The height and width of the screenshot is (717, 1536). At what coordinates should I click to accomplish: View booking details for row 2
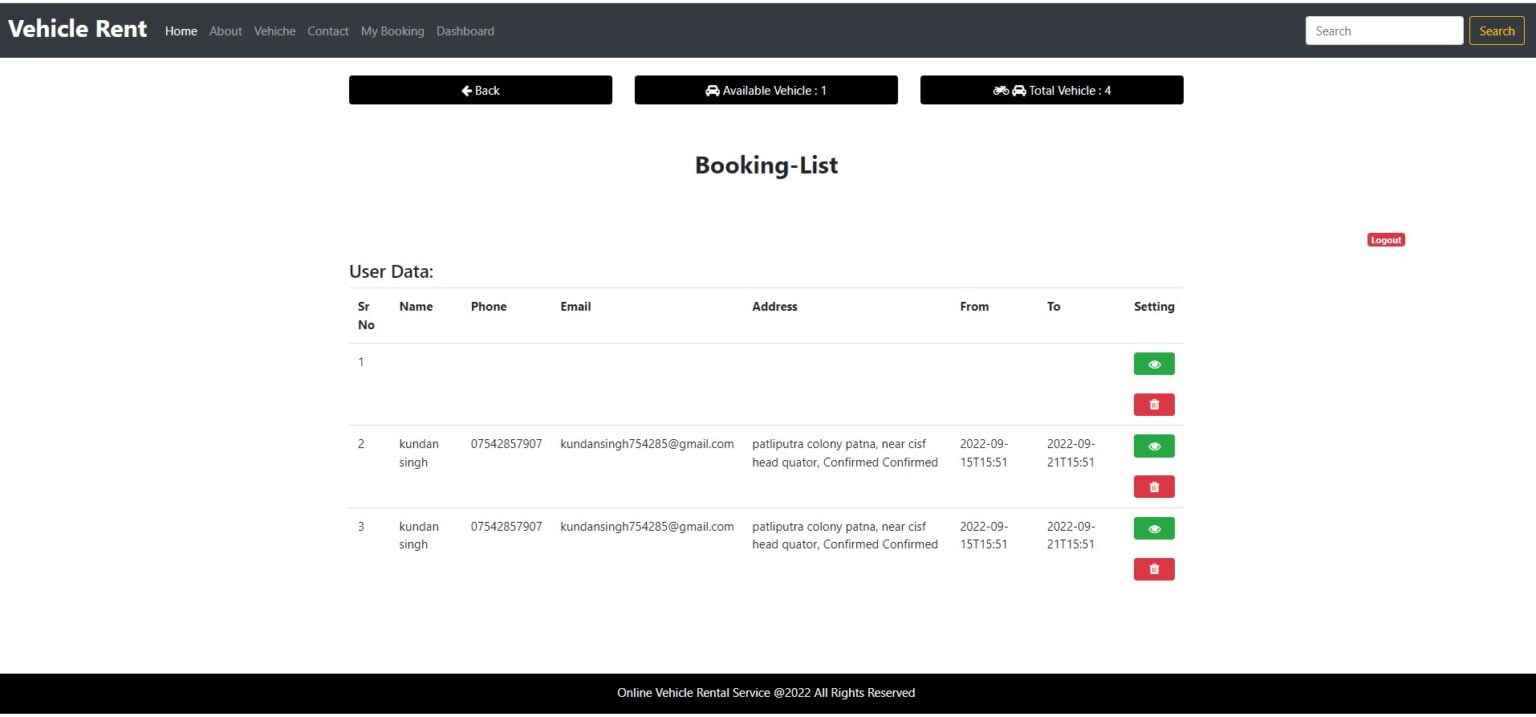click(1153, 446)
